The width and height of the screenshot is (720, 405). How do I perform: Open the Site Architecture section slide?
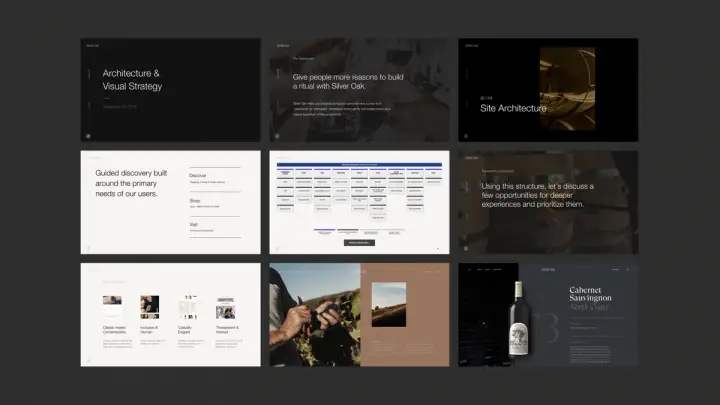(548, 90)
